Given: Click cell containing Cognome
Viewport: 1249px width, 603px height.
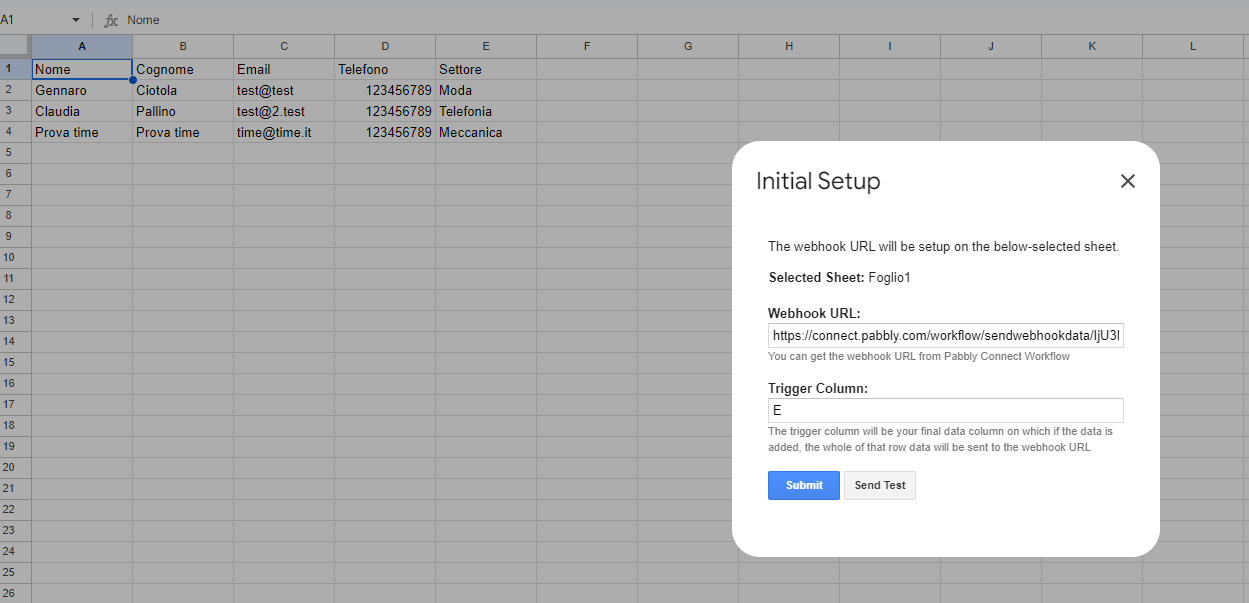Looking at the screenshot, I should tap(183, 69).
